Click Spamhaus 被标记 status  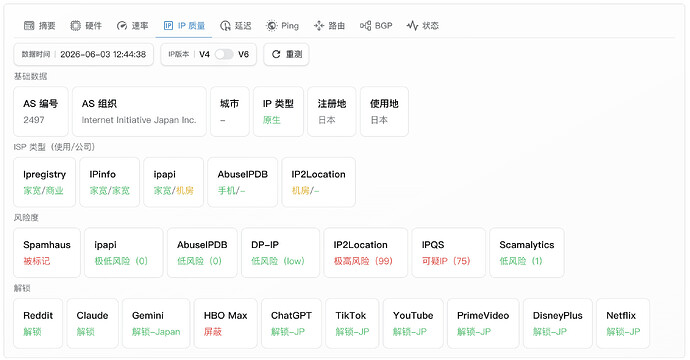[x=37, y=261]
